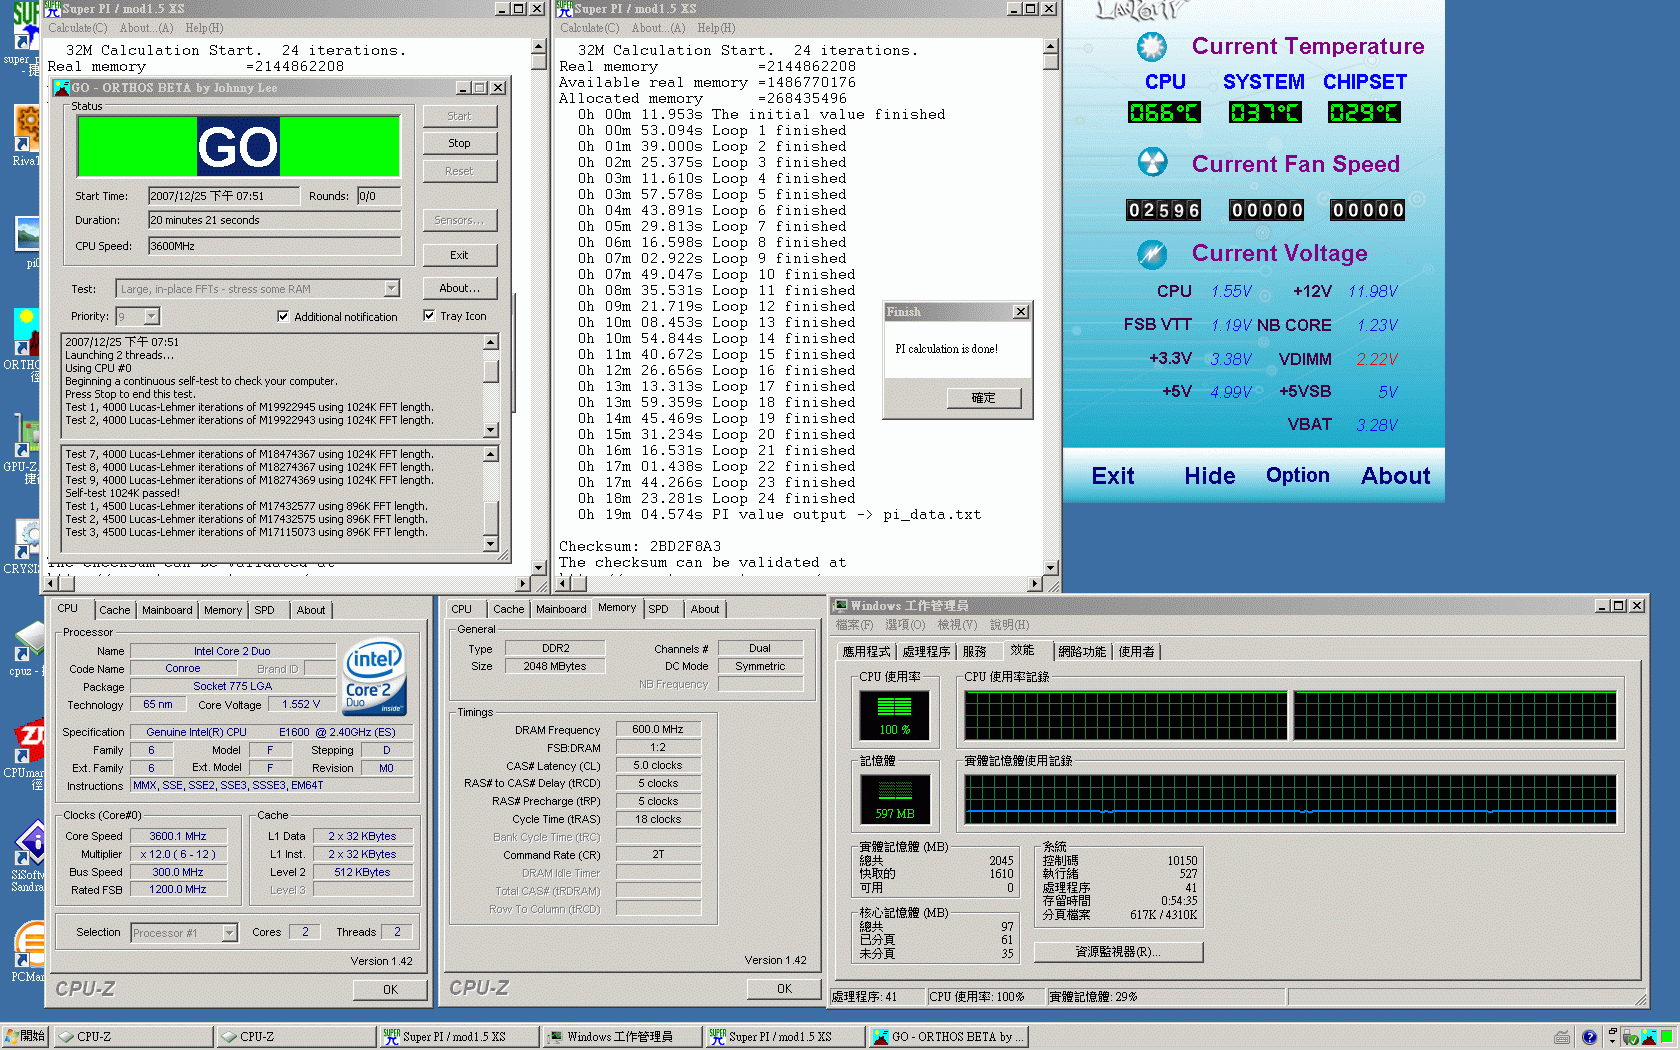Open the Priority dropdown in ORTHOS

[x=152, y=317]
